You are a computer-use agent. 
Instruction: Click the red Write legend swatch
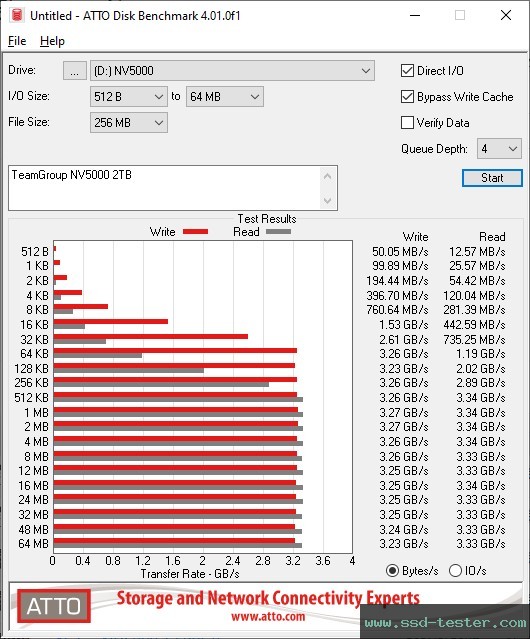pos(196,231)
